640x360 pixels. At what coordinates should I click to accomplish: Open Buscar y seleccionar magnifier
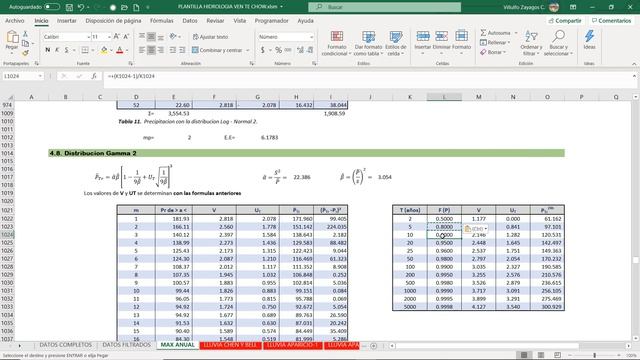click(558, 43)
